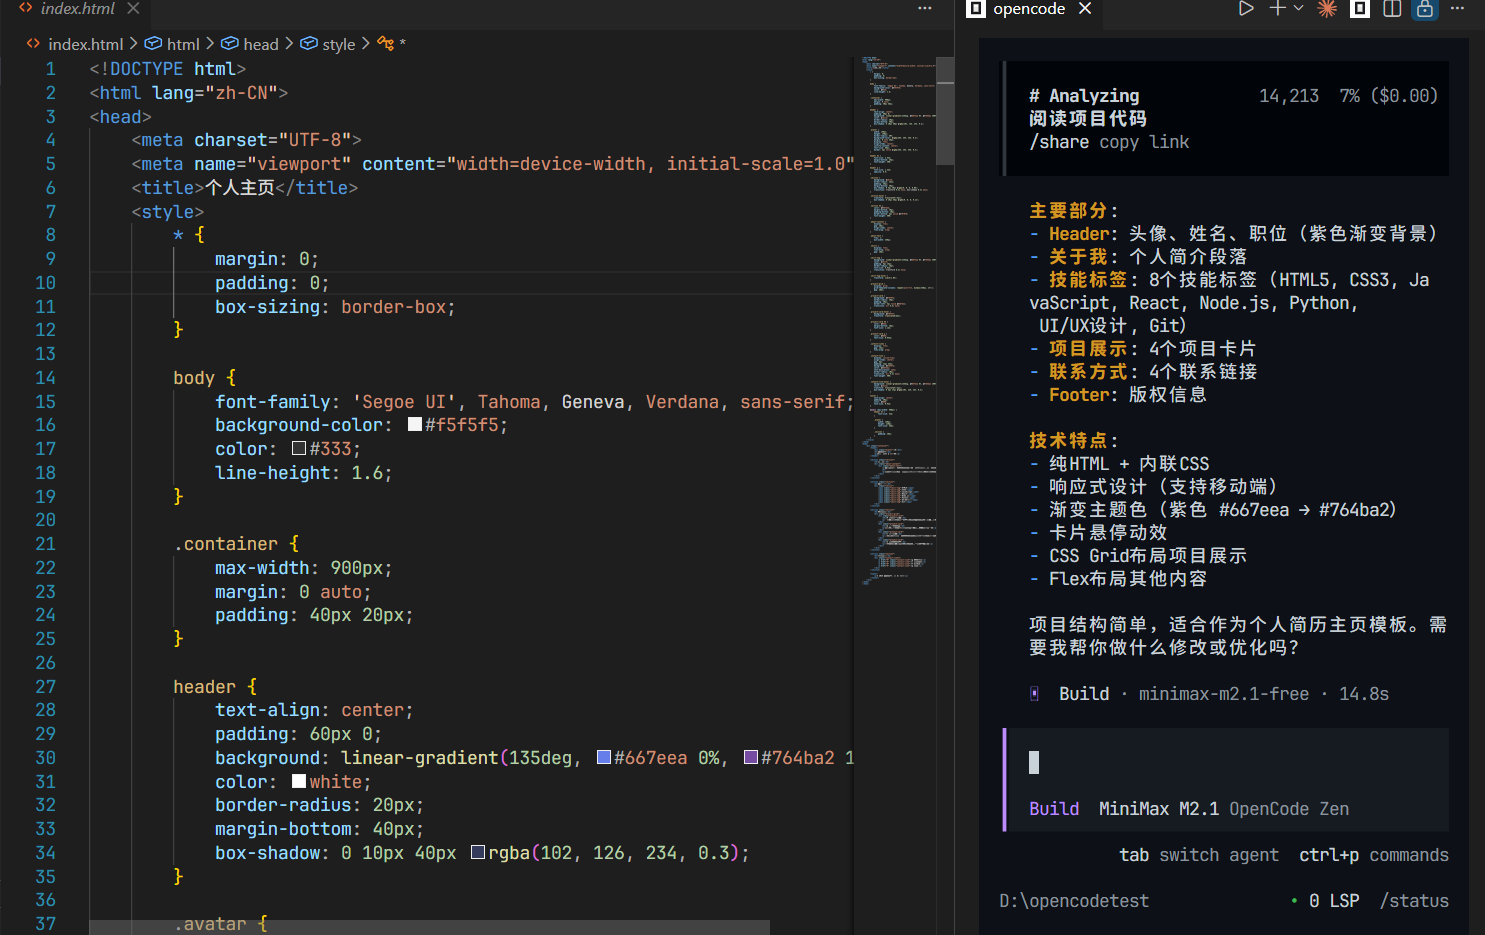Click the terminal icon on the opencode tab
This screenshot has height=935, width=1485.
point(973,10)
